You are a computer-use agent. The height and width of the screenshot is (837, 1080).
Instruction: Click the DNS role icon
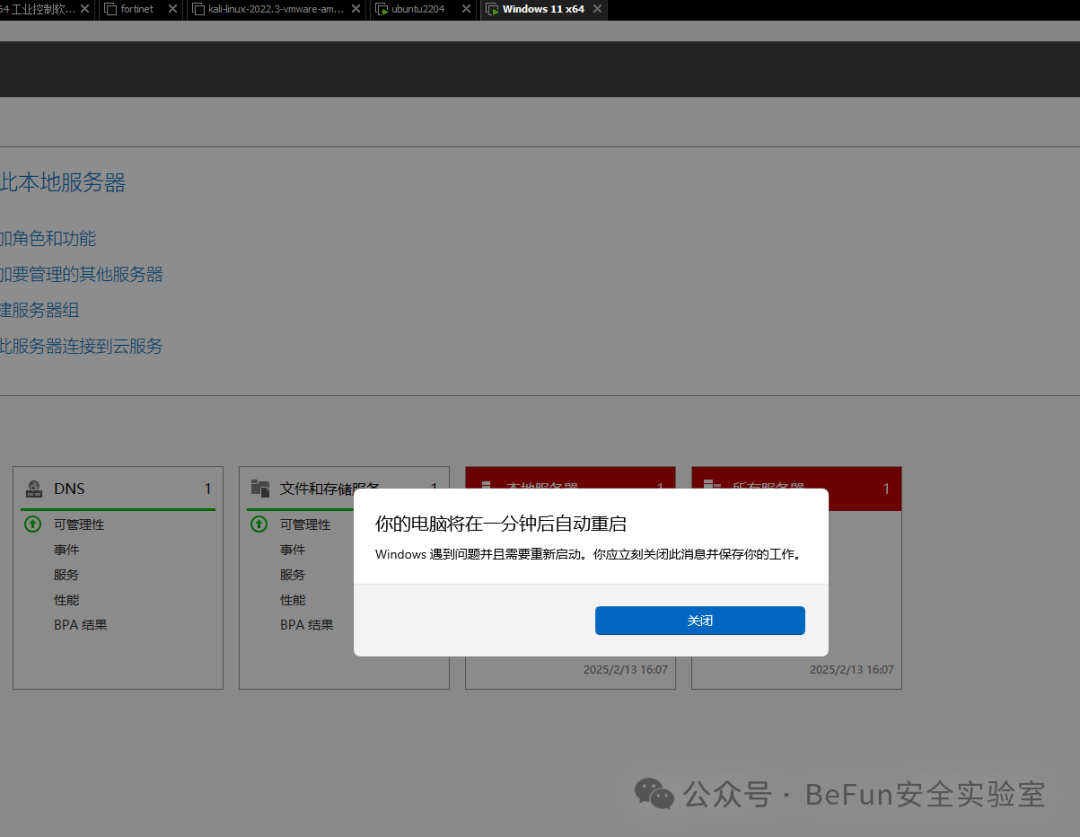tap(34, 489)
